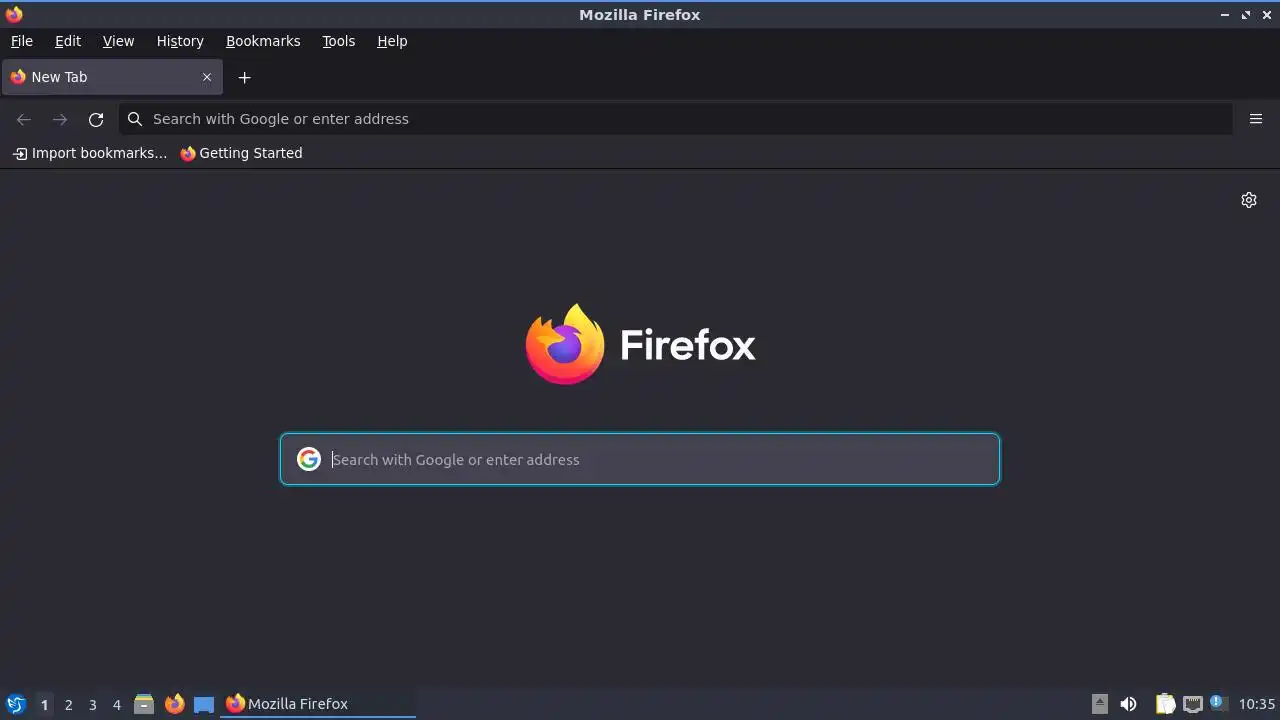Select Mozilla Firefox taskbar window button
Image resolution: width=1280 pixels, height=720 pixels.
point(318,704)
